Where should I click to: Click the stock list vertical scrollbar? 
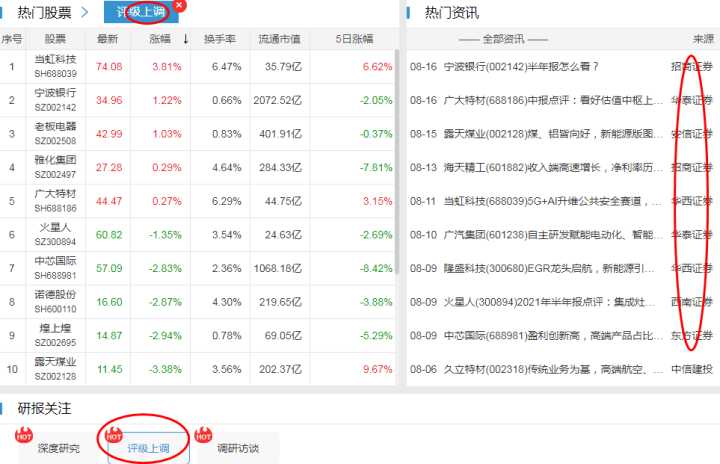click(x=397, y=161)
